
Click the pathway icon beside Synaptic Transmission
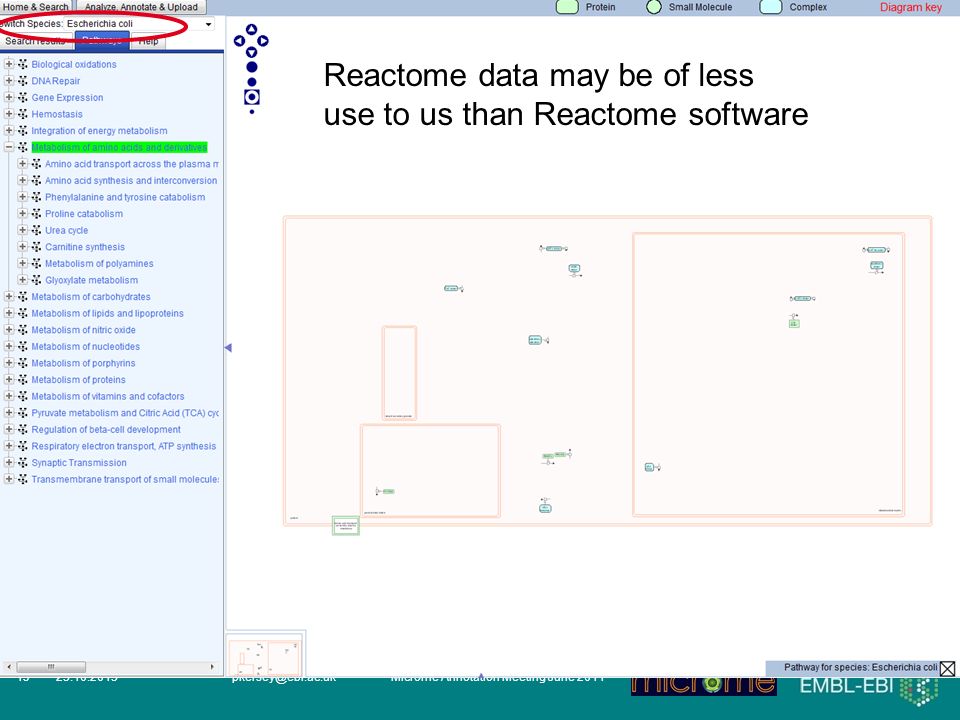[23, 463]
